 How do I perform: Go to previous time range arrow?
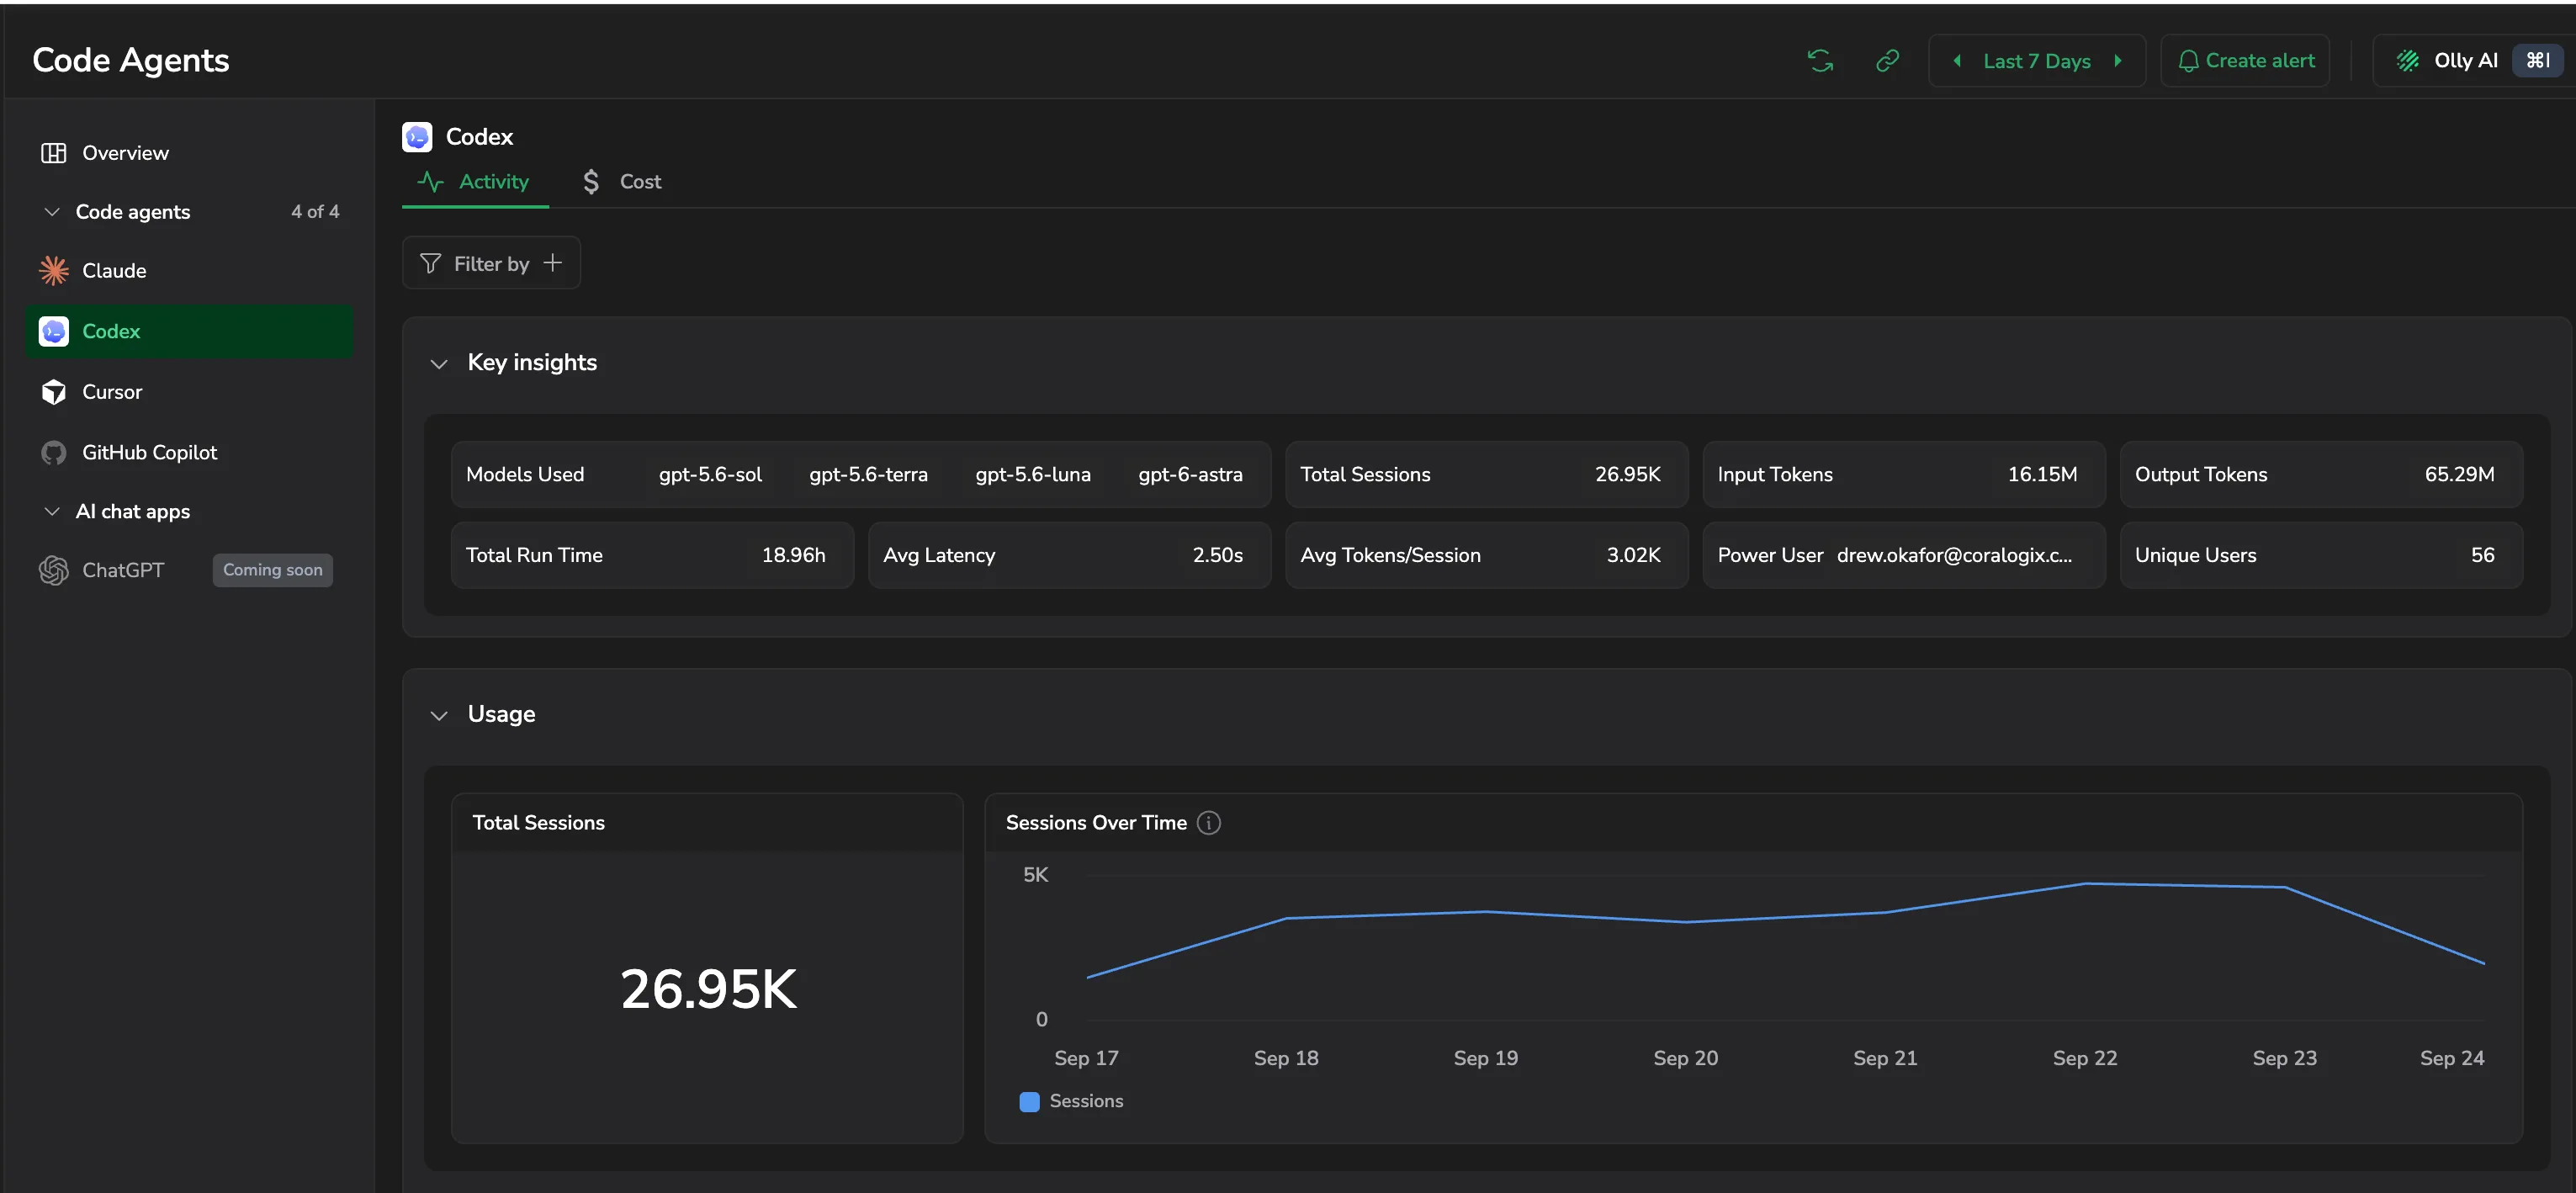[1957, 61]
